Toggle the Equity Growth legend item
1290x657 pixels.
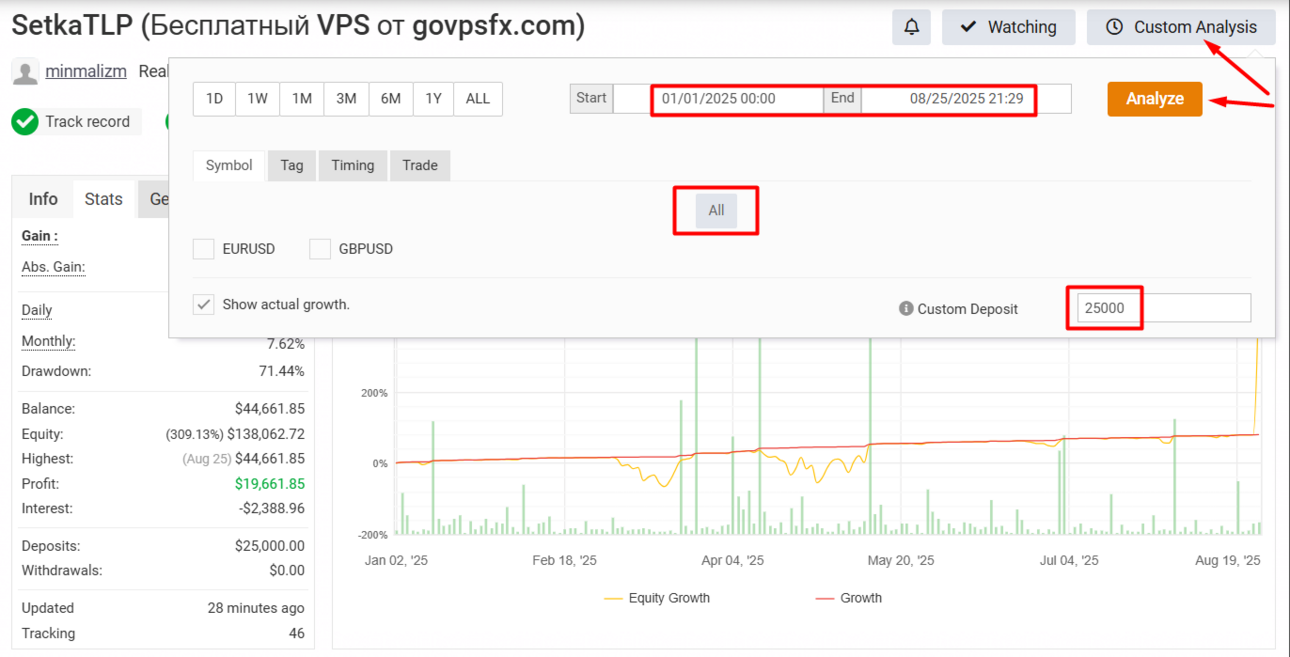click(x=657, y=598)
